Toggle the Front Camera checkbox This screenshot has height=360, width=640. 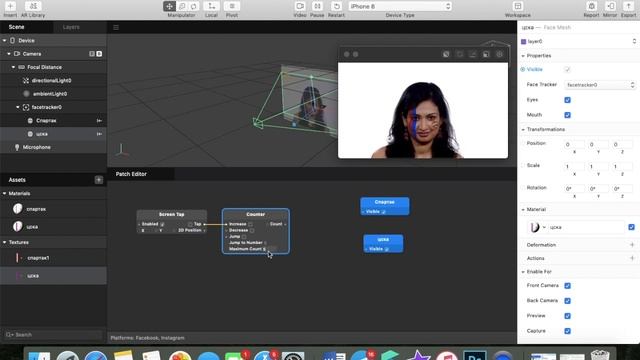tap(567, 285)
